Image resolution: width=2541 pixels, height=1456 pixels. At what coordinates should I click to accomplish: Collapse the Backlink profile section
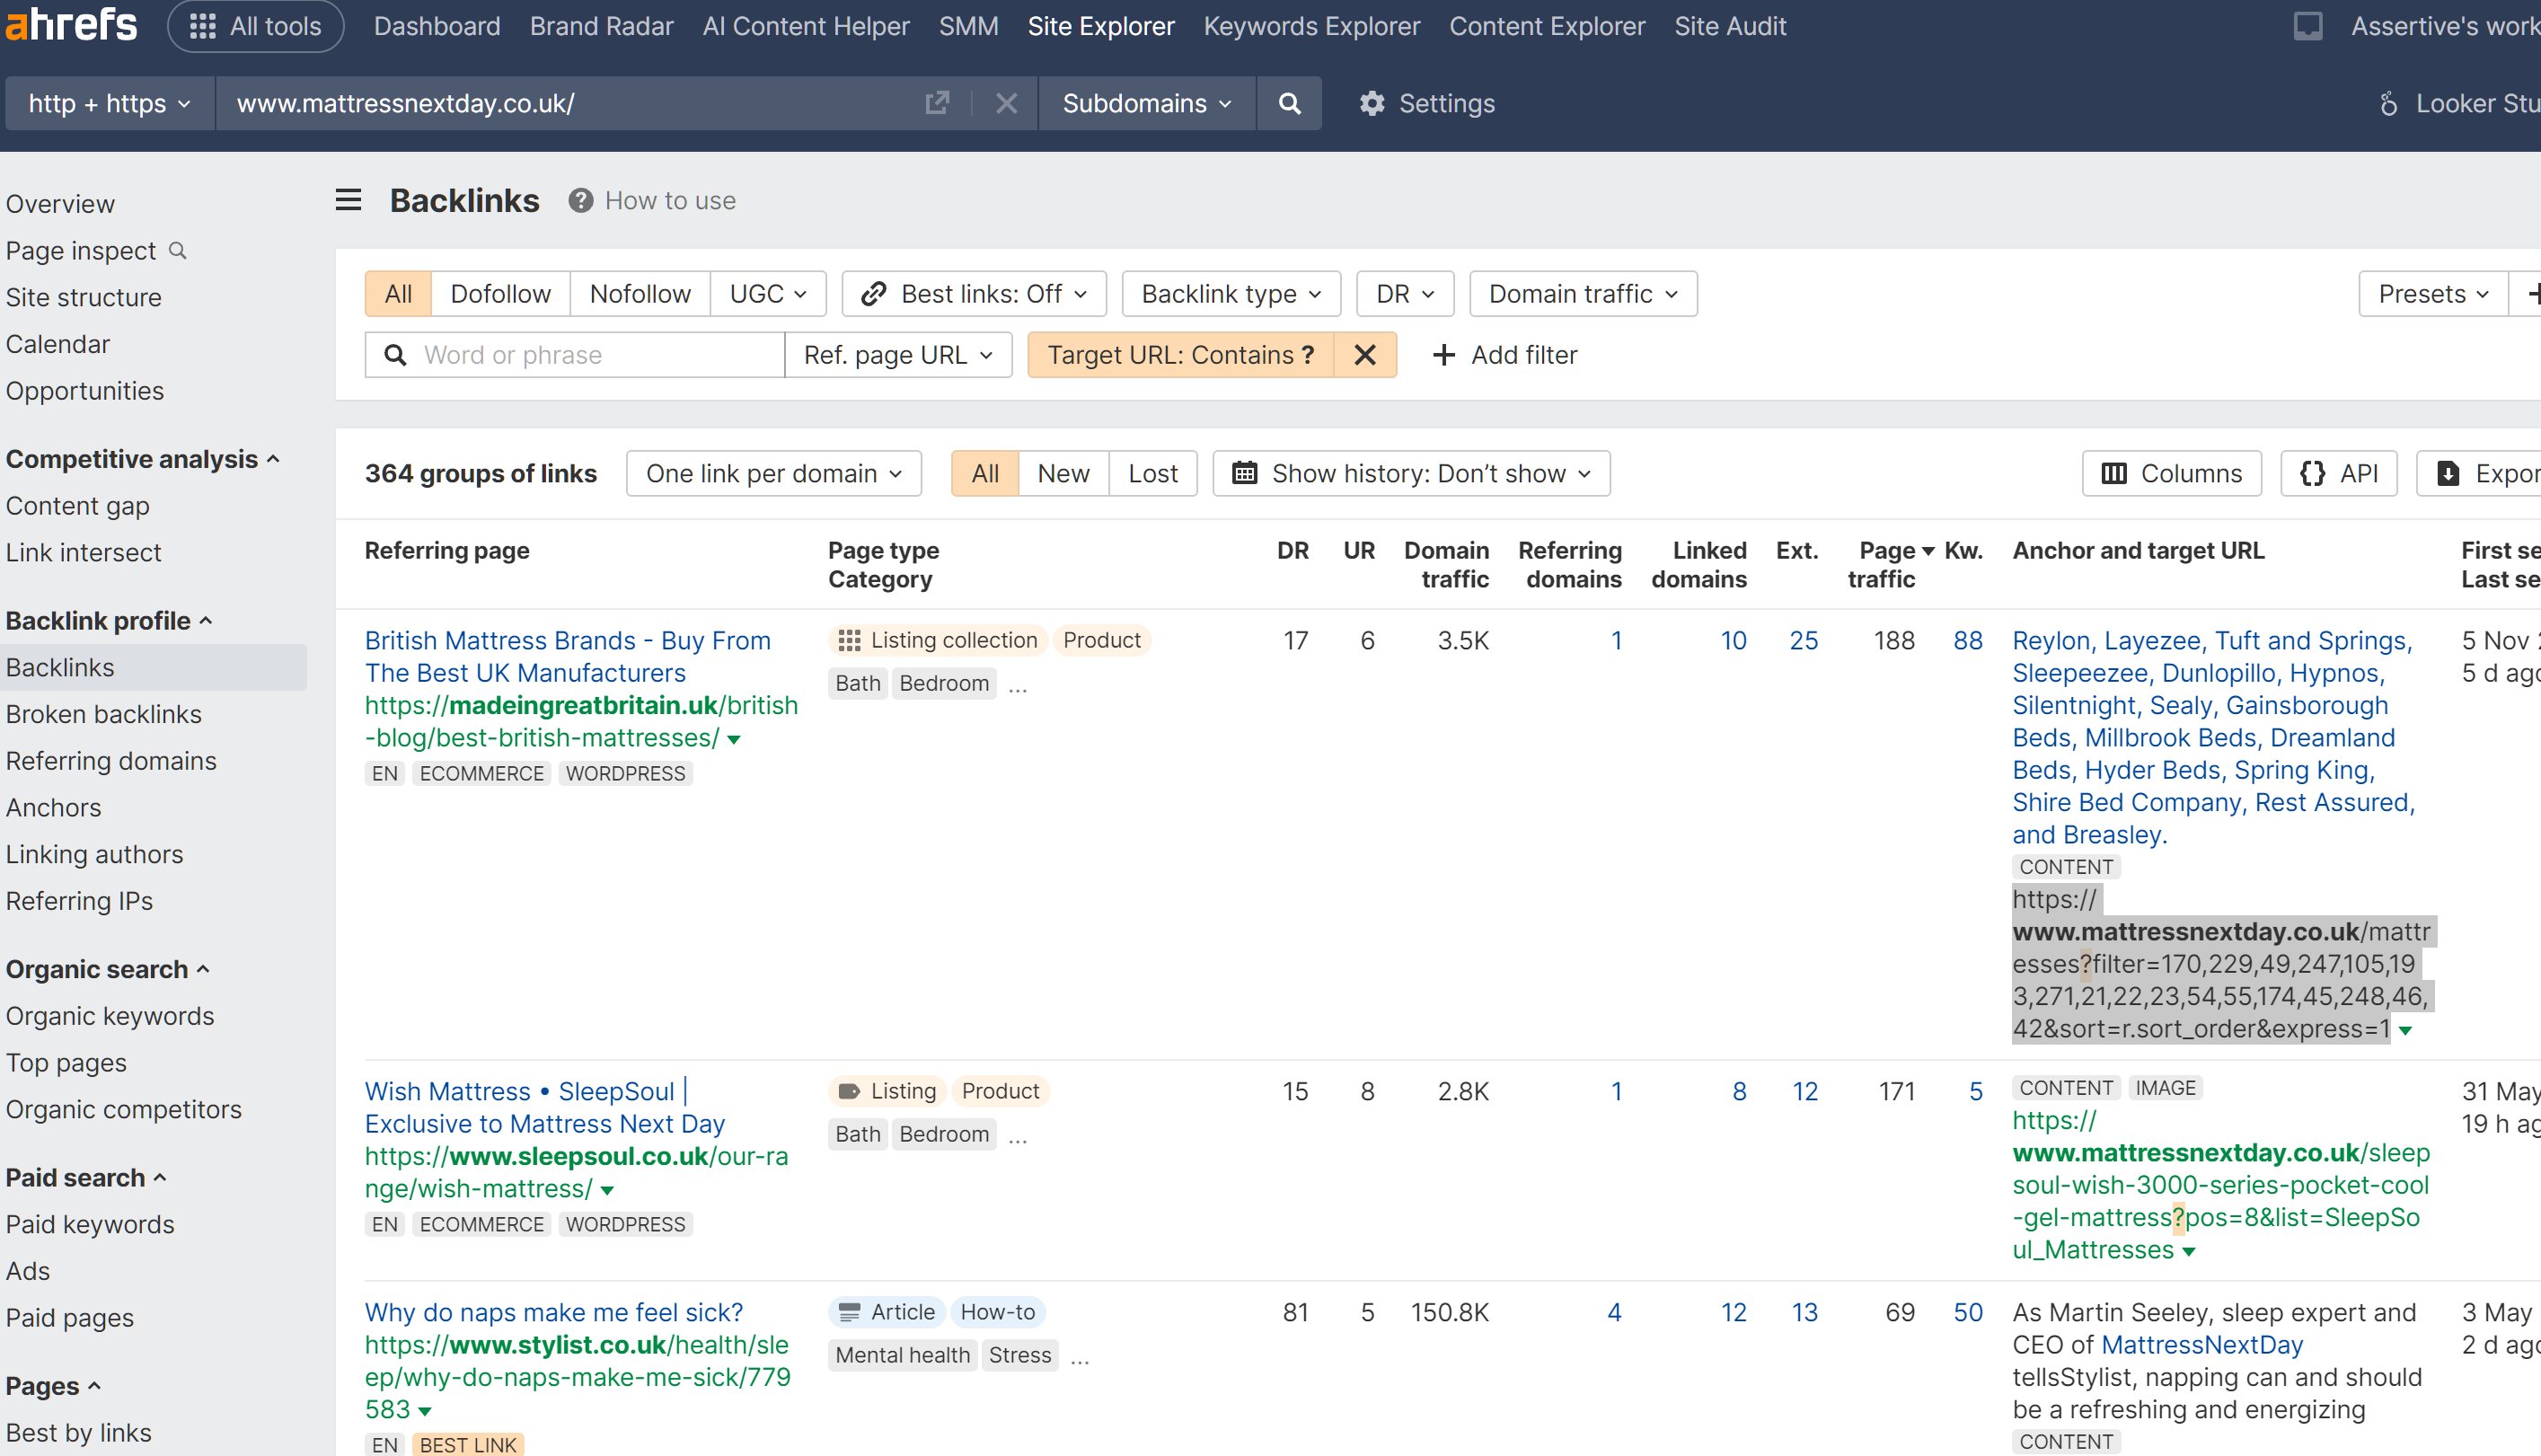click(x=109, y=621)
